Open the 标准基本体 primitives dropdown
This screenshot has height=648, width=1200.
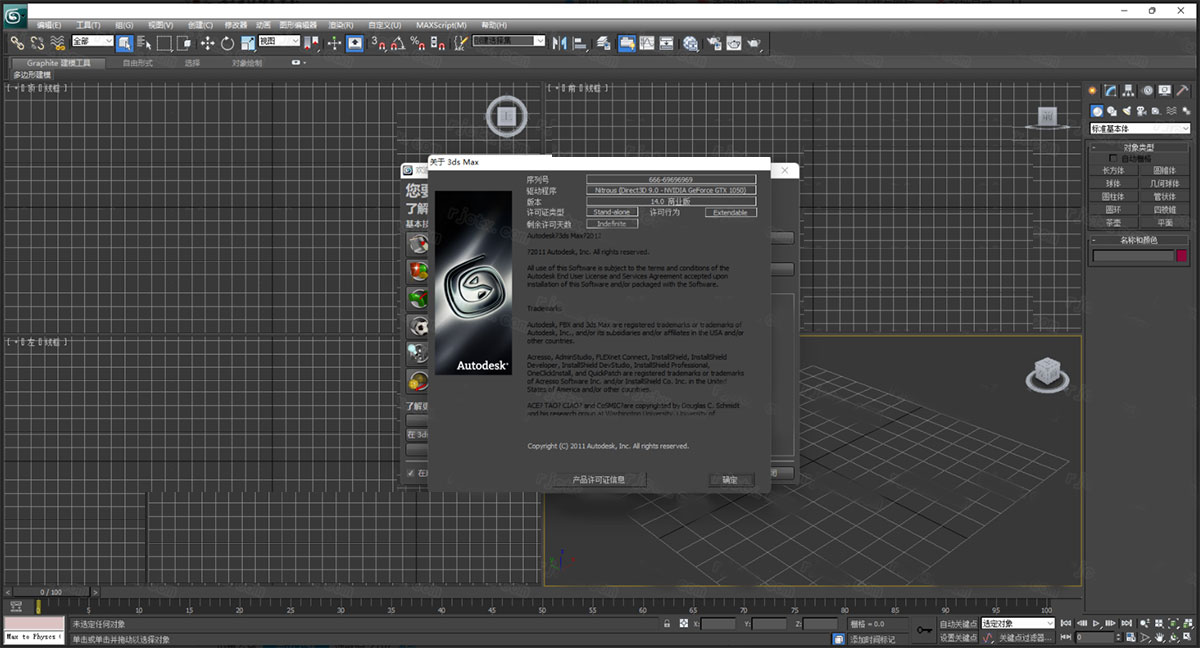coord(1139,128)
